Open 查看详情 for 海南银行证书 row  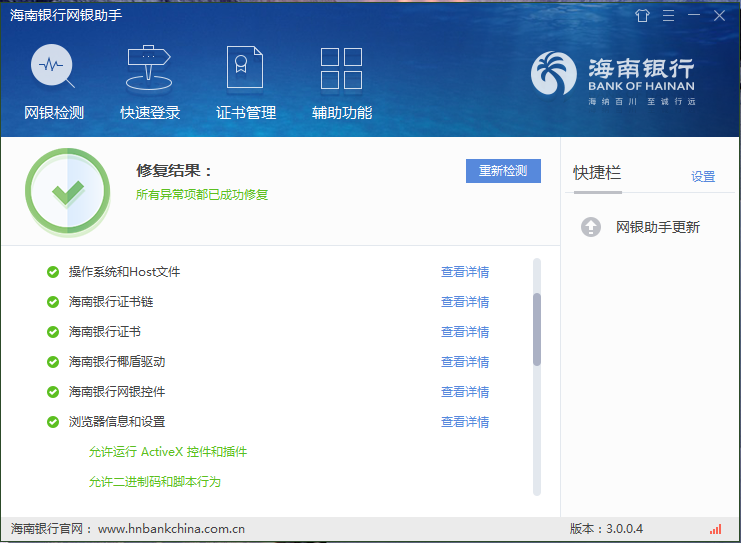point(465,332)
